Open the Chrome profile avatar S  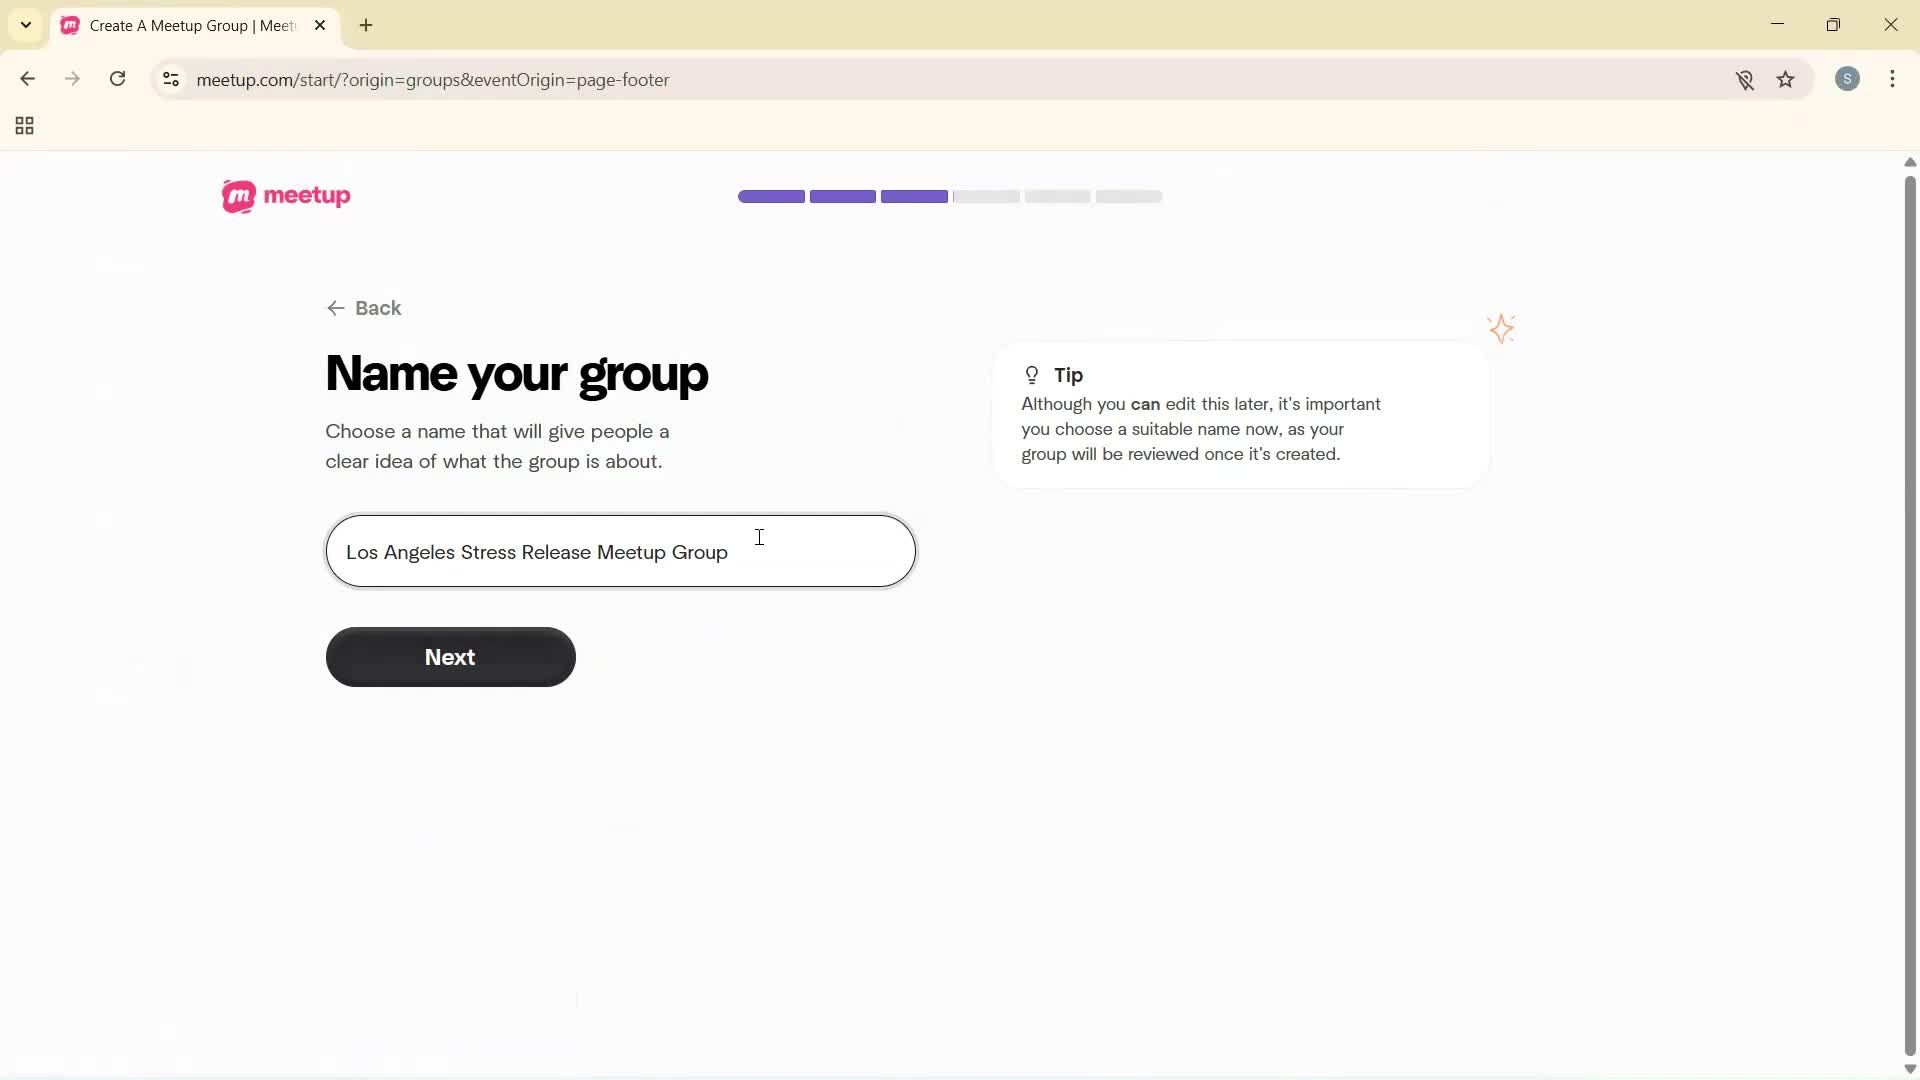point(1848,79)
